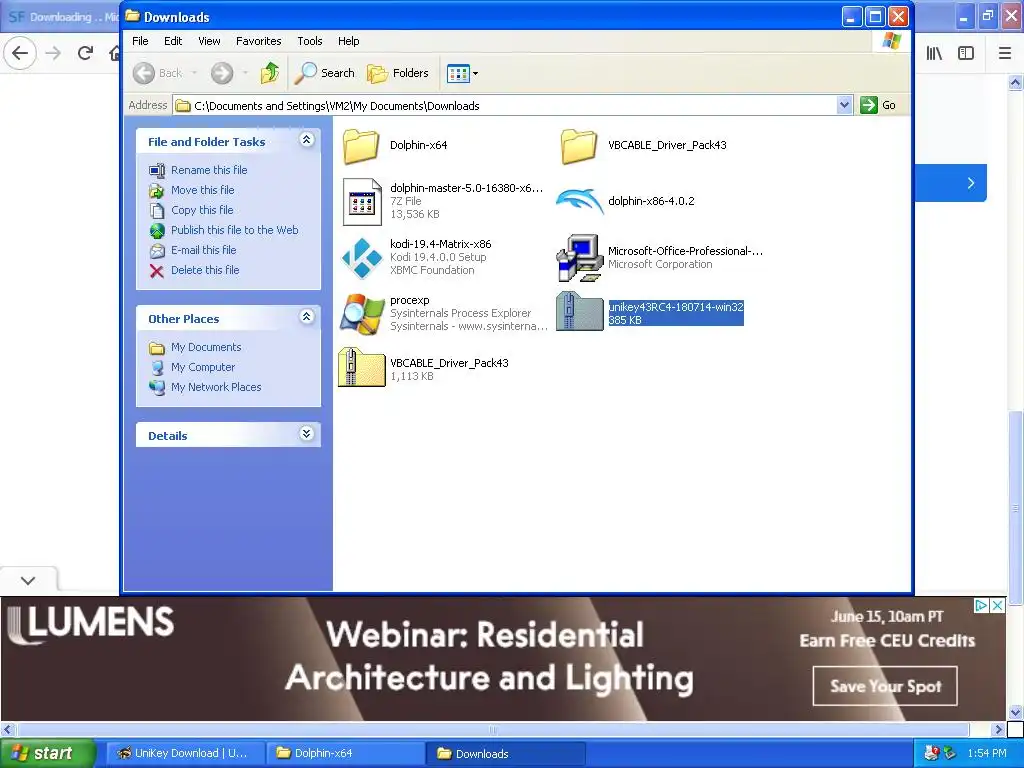This screenshot has width=1024, height=768.
Task: Click the chevron tab at browser page bottom-left
Action: click(x=28, y=581)
